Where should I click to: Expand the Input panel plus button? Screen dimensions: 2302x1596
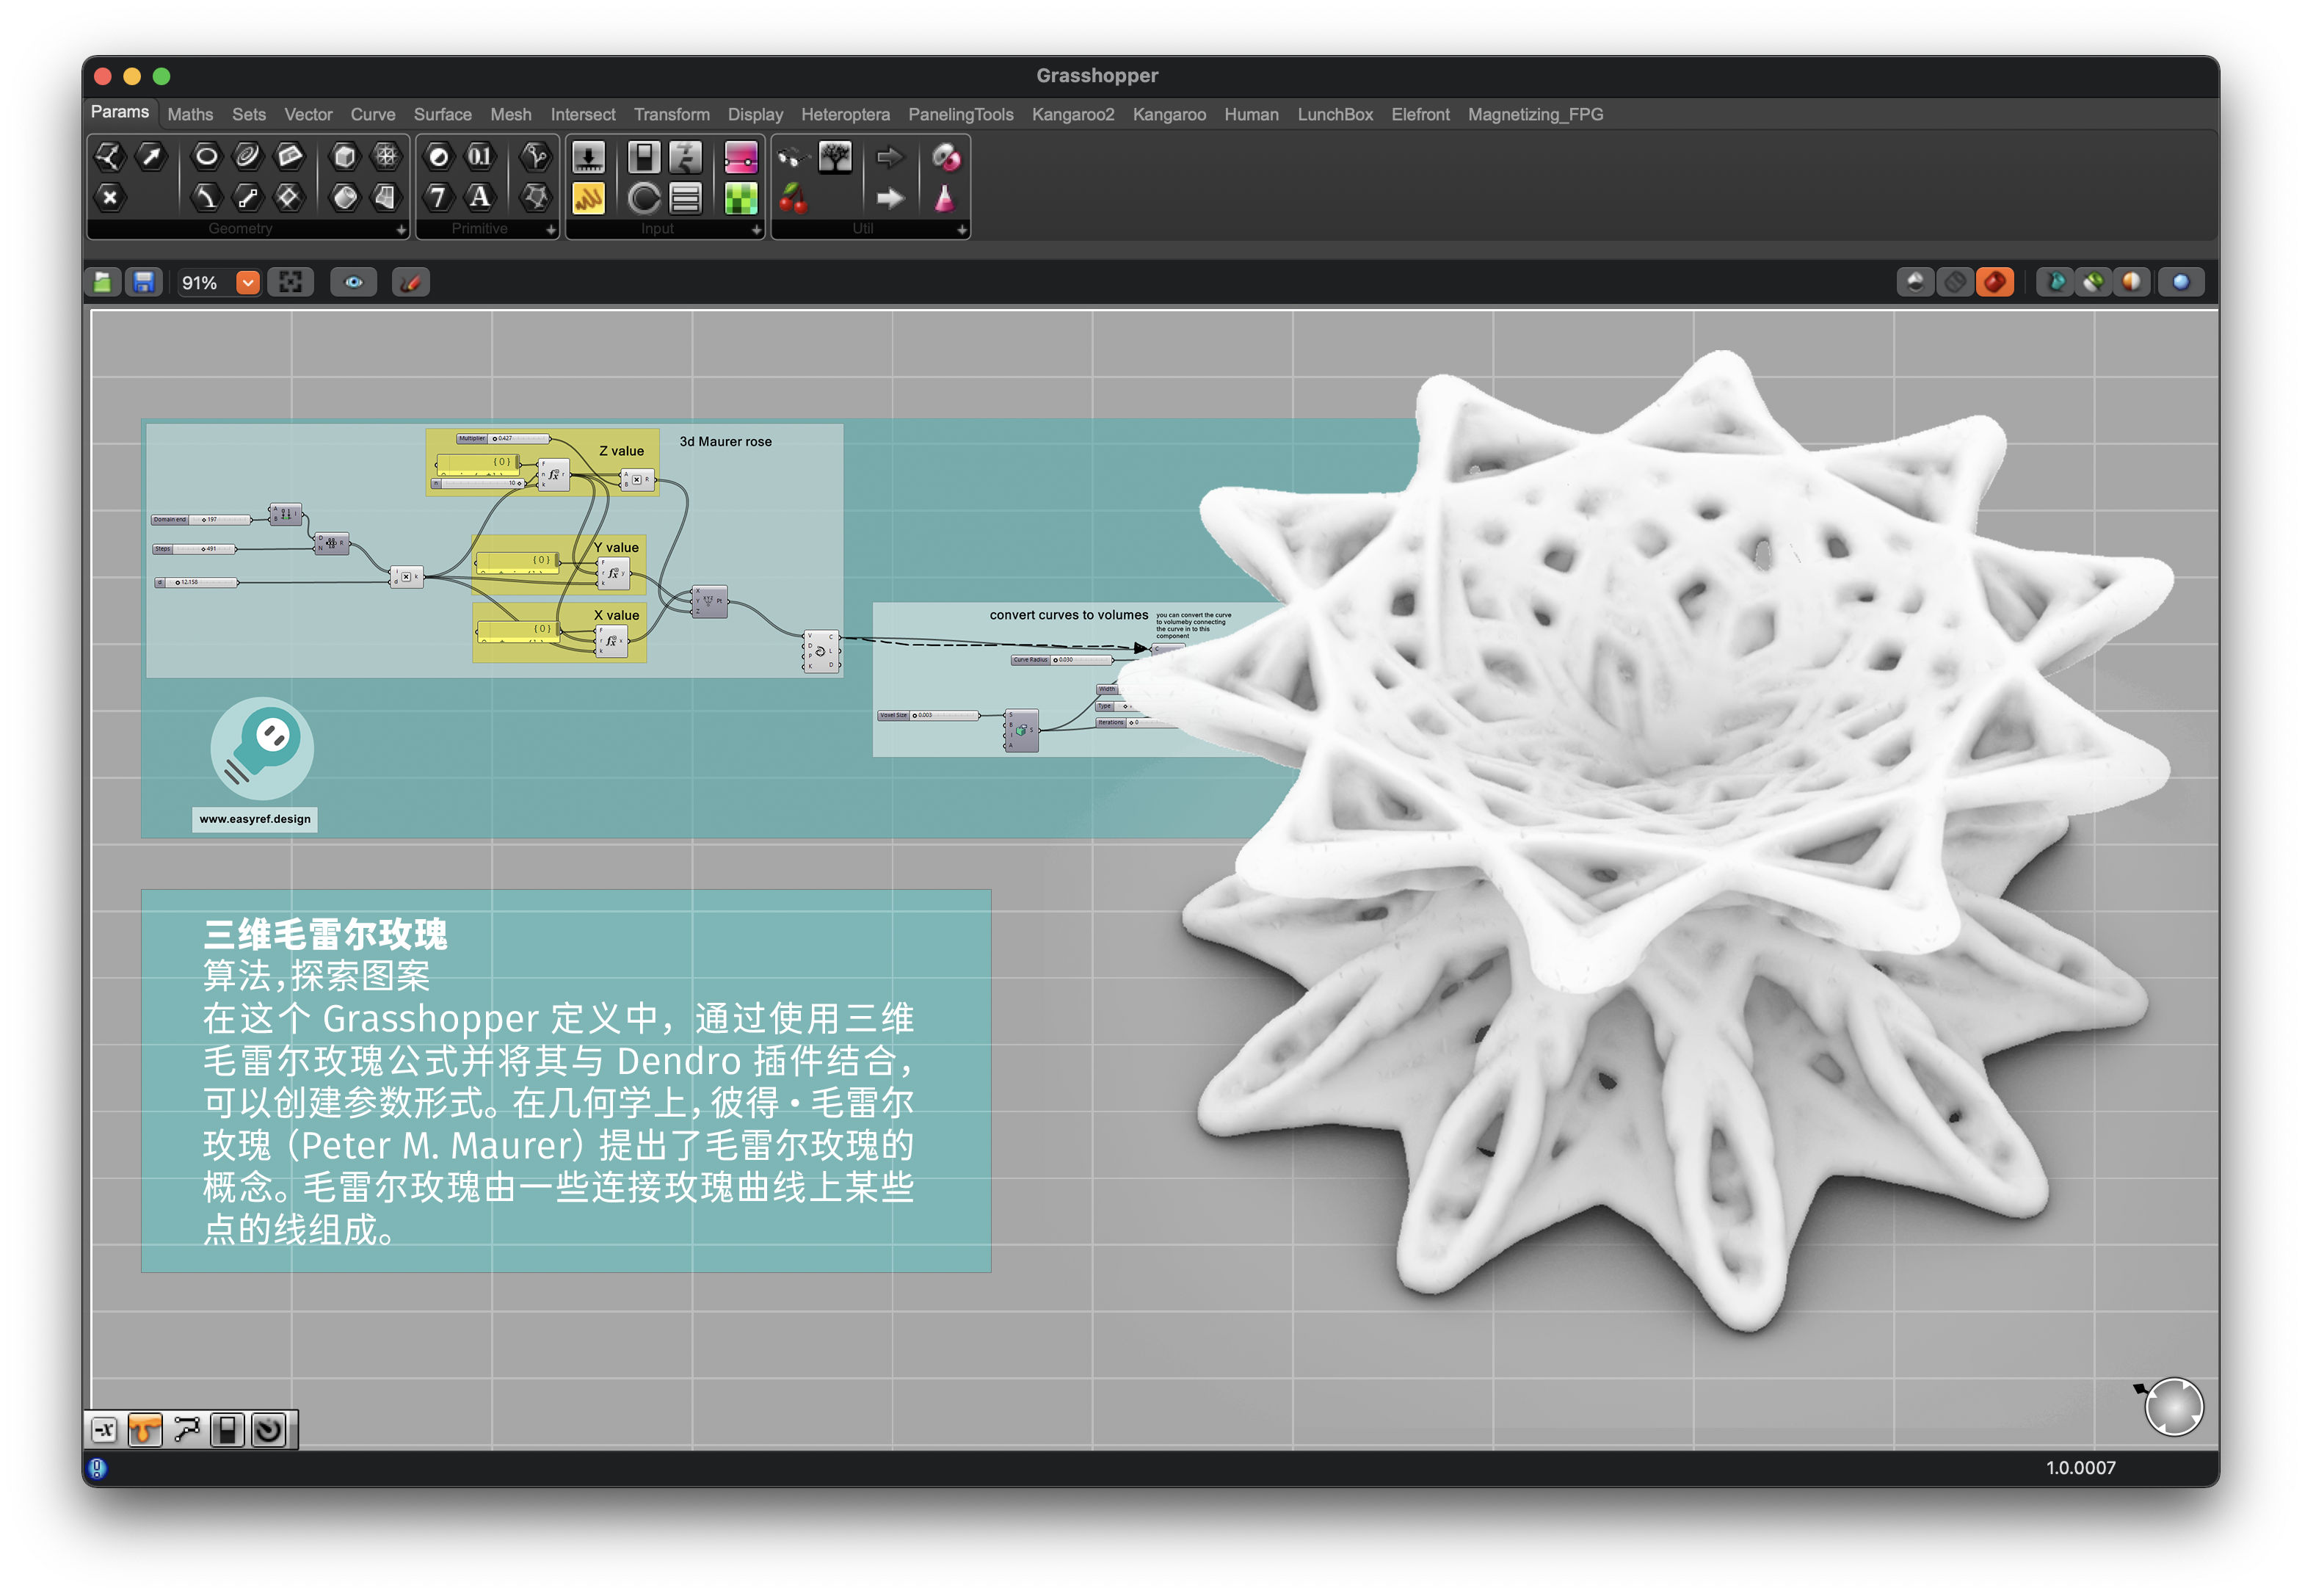click(756, 230)
